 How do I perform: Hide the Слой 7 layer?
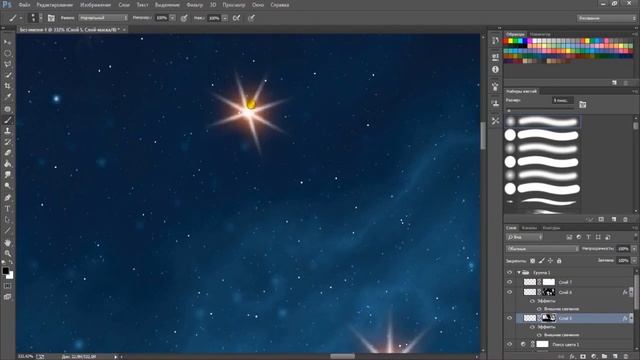509,282
